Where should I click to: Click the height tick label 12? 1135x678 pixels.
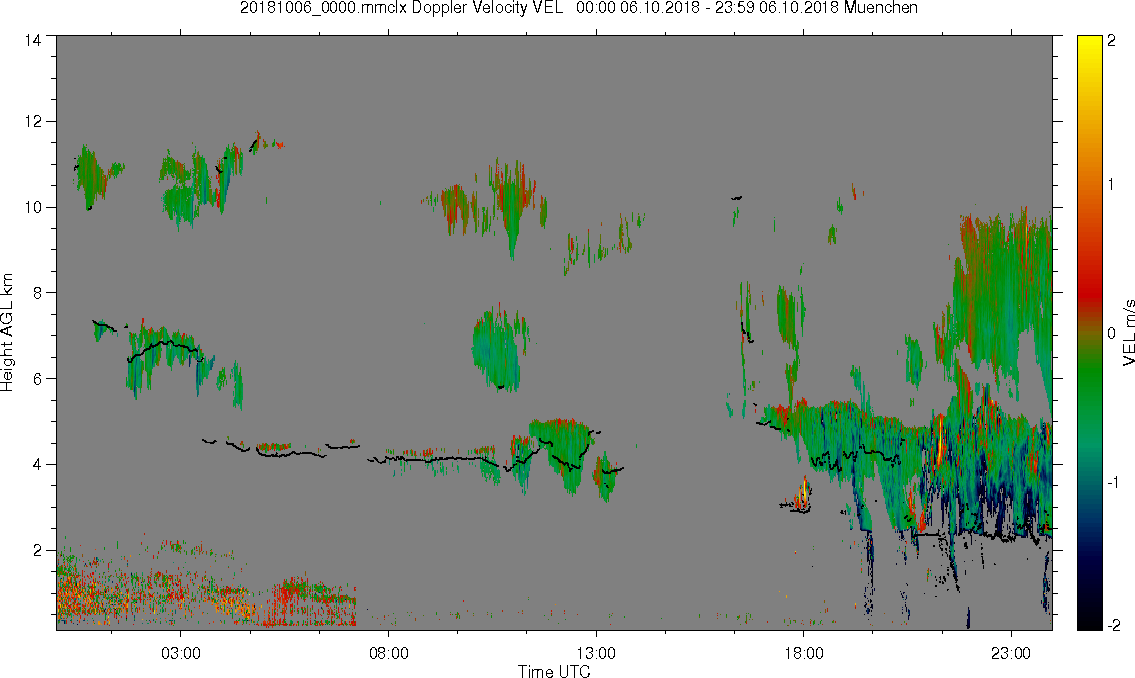33,122
